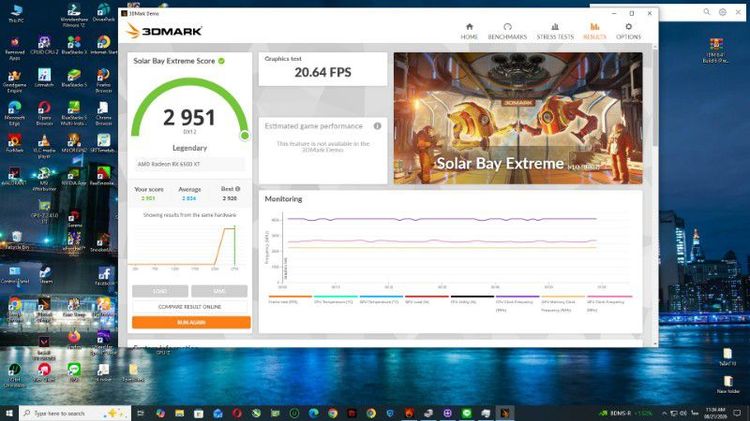Click the green validation checkmark by Solar Bay Extreme Score
750x421 pixels.
click(221, 61)
